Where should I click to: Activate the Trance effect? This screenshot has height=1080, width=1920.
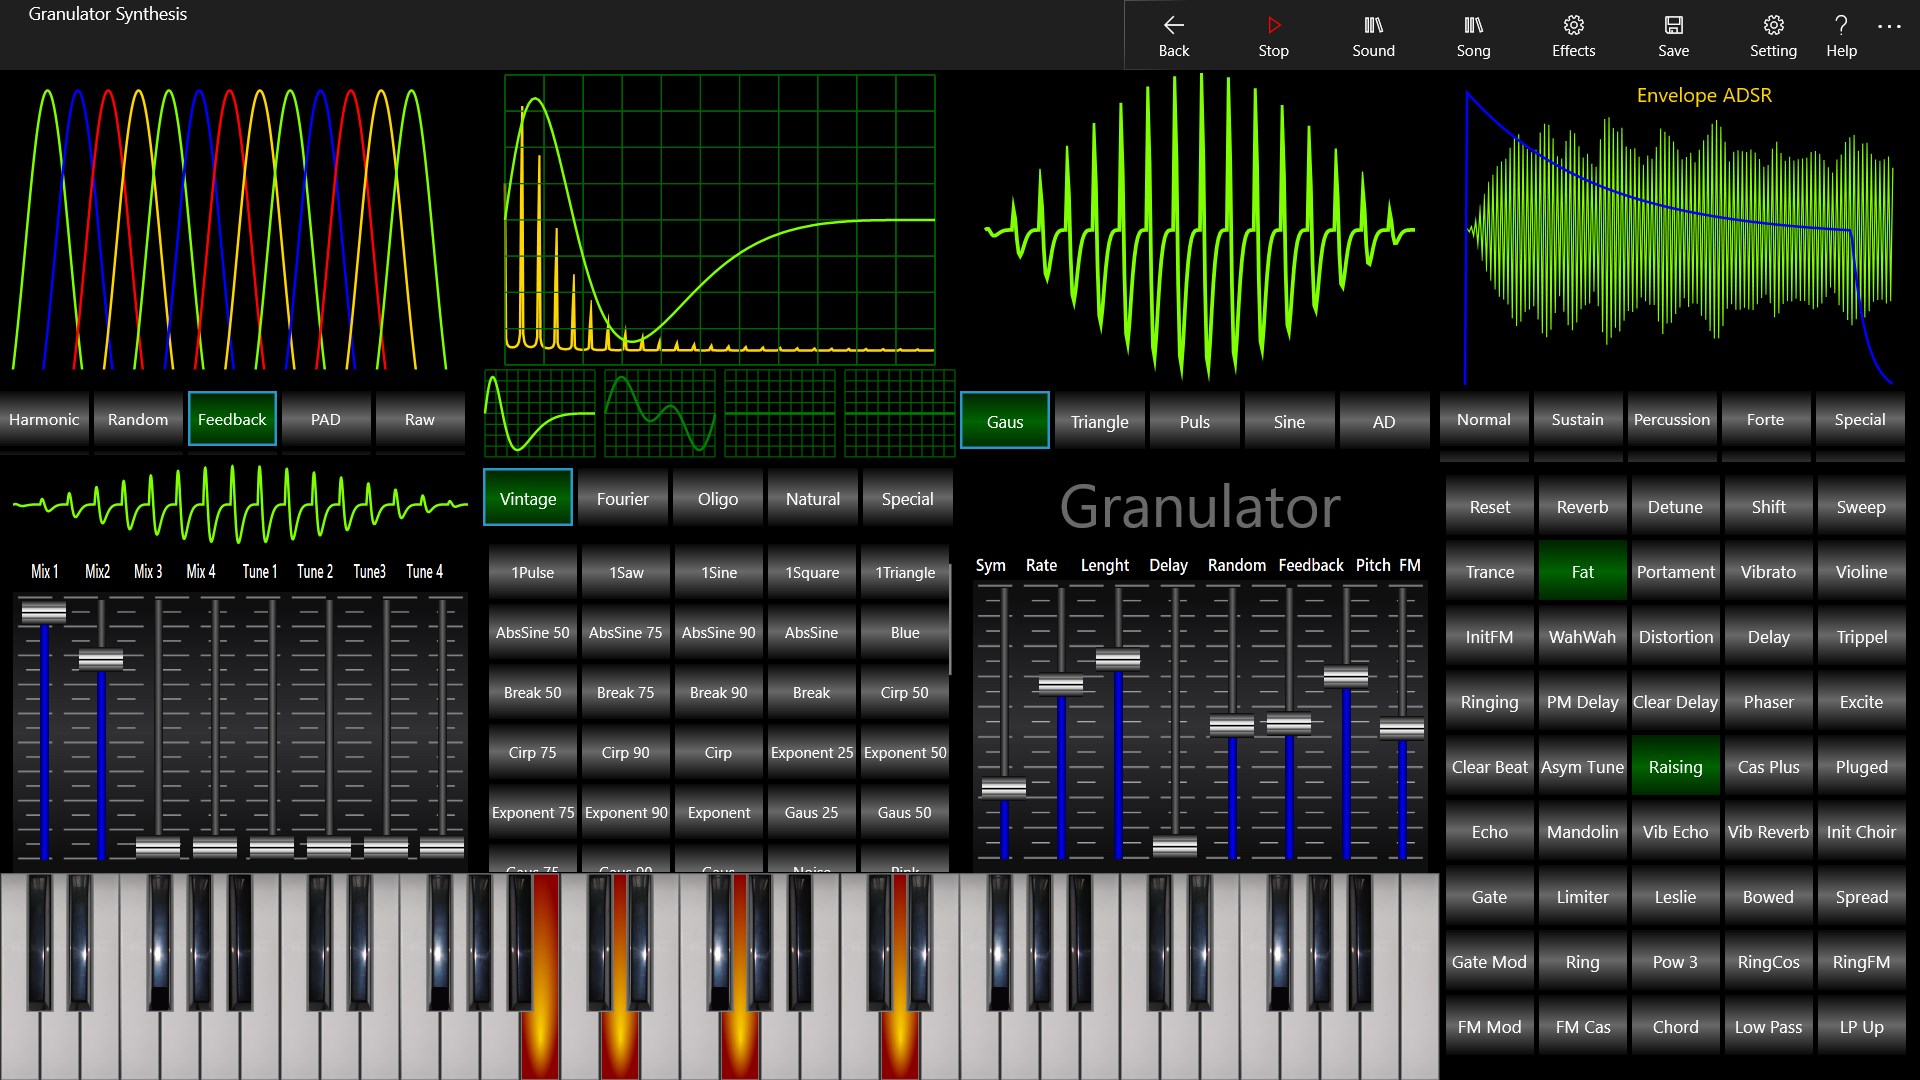point(1488,571)
